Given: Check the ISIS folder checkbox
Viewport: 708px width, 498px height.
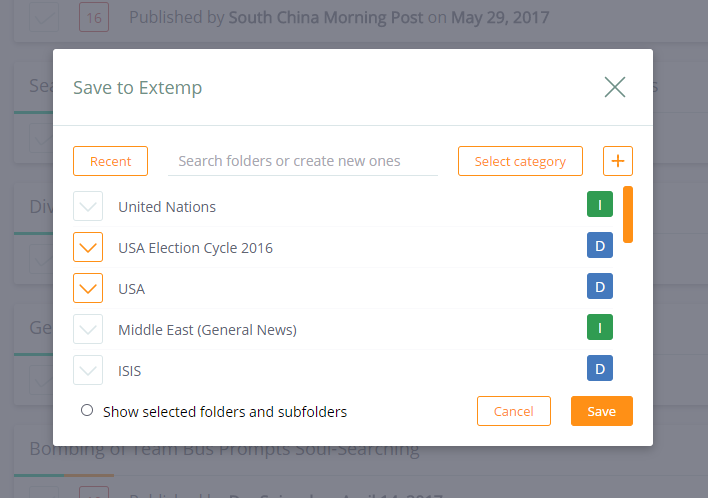Looking at the screenshot, I should coord(88,370).
